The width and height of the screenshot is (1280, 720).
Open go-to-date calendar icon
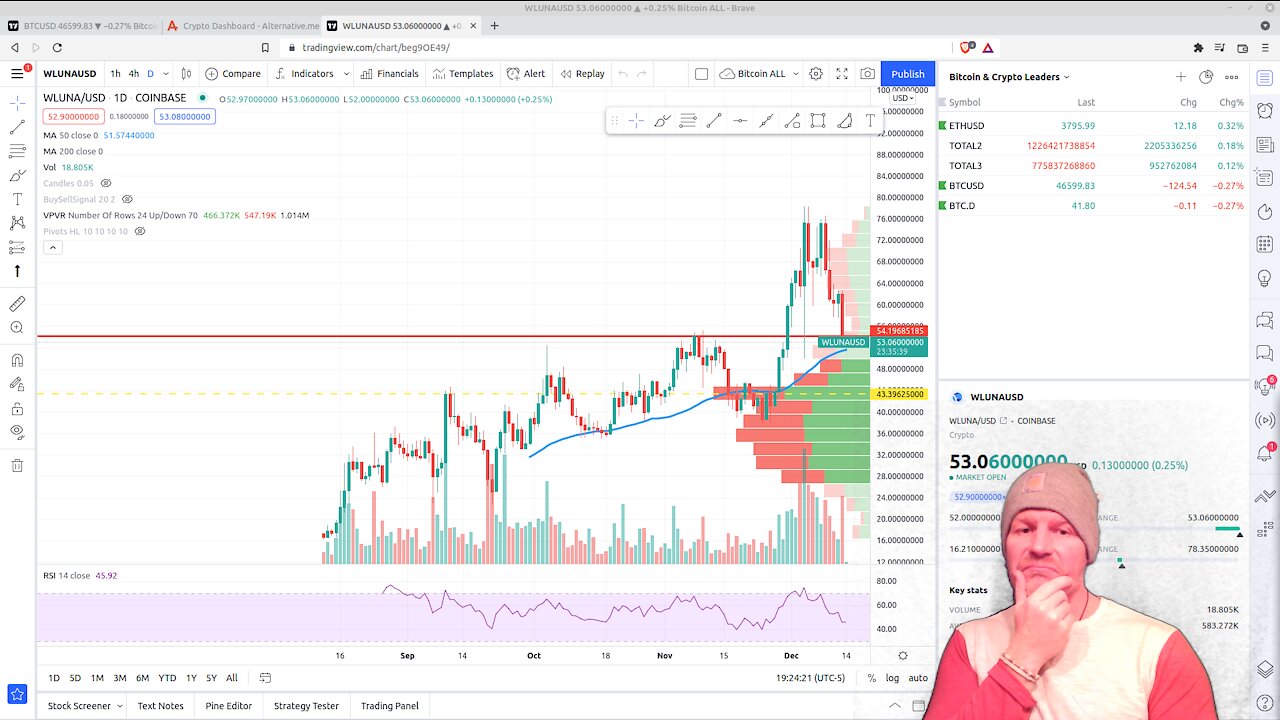tap(265, 678)
